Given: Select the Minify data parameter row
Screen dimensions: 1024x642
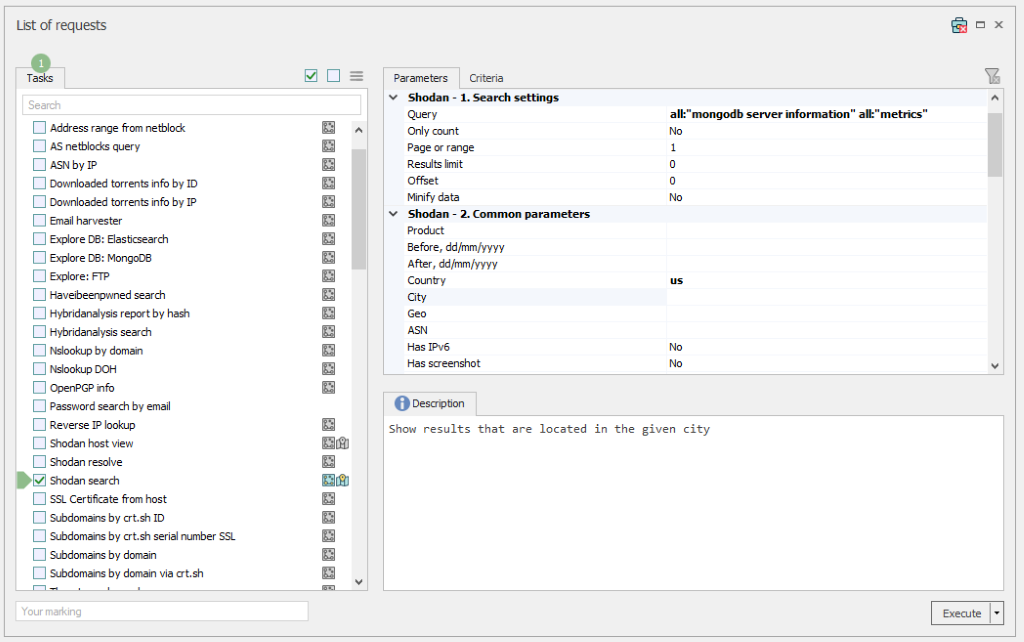Looking at the screenshot, I should (695, 197).
